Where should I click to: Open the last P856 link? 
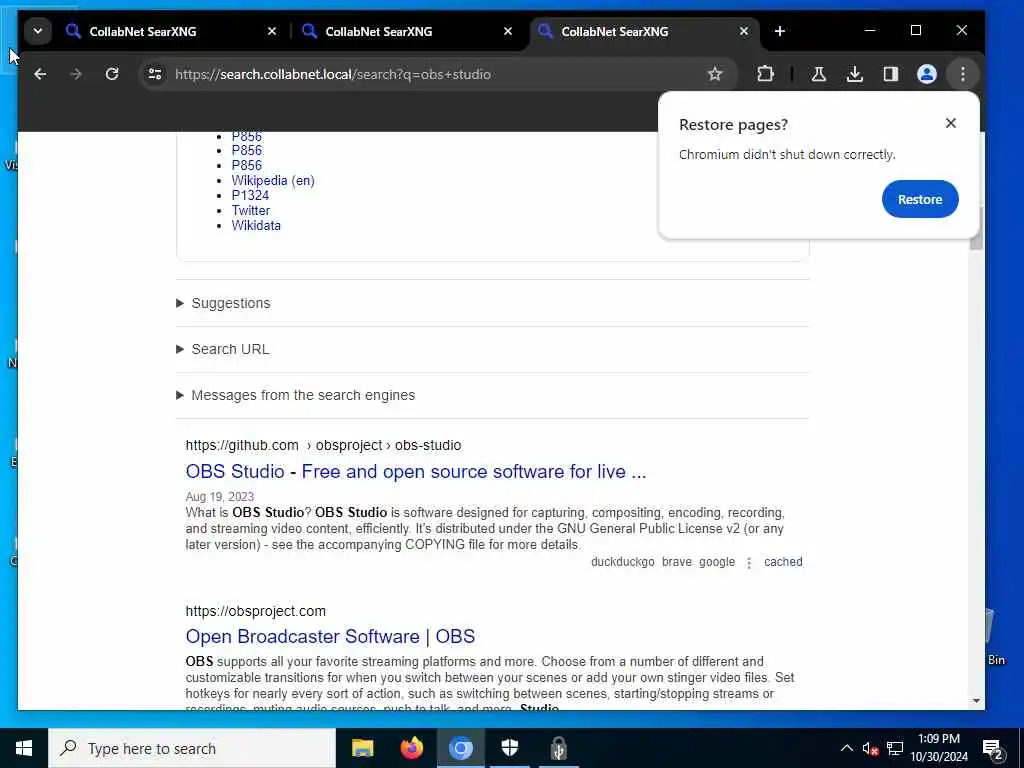coord(246,165)
